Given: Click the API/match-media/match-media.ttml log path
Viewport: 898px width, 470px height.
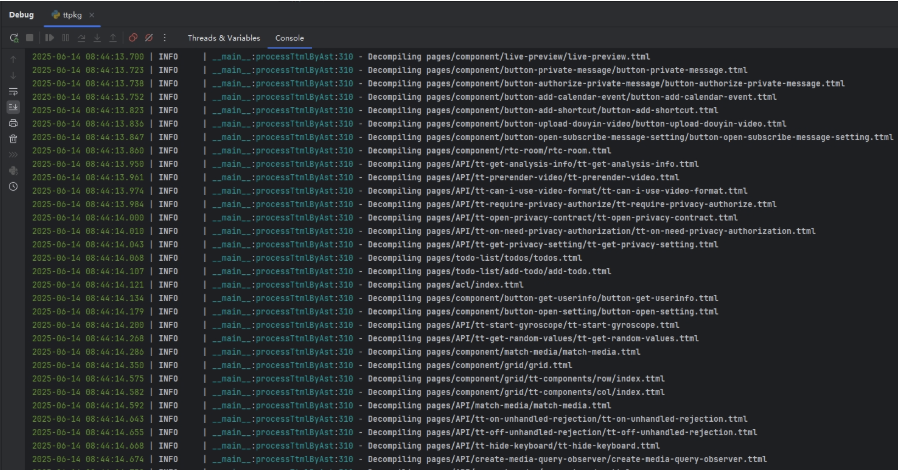Looking at the screenshot, I should point(518,405).
